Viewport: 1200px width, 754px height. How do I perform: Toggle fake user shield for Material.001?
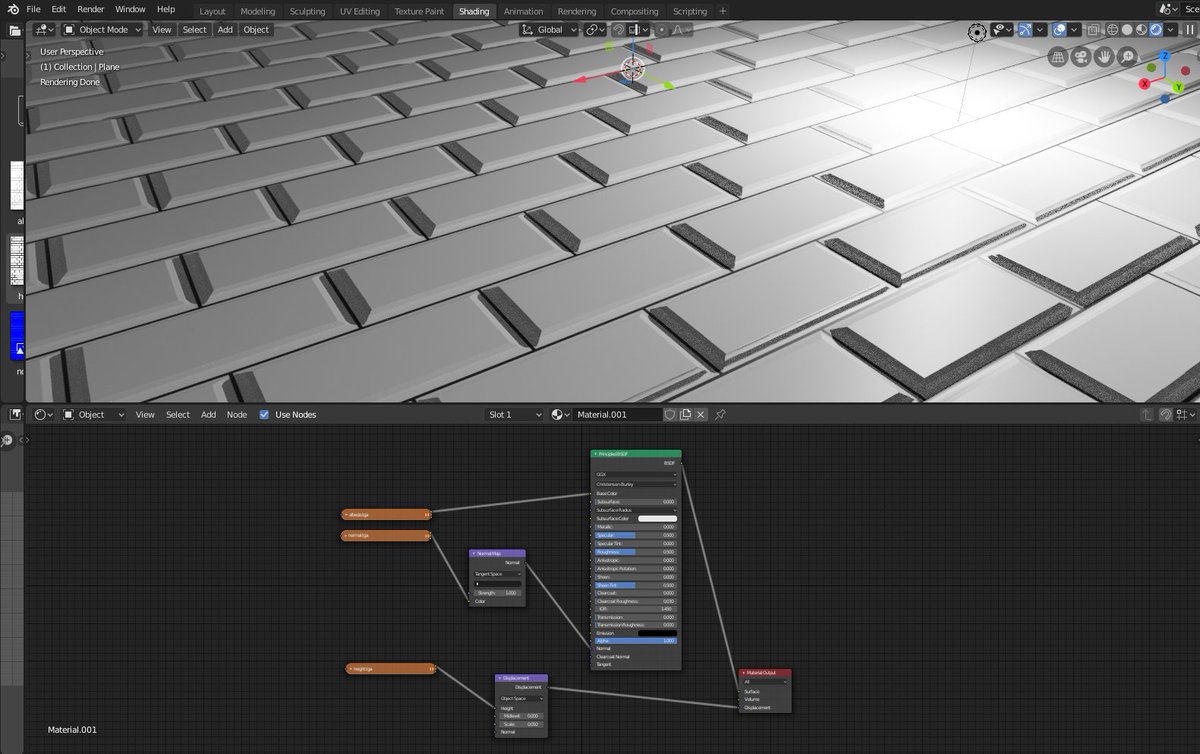click(x=670, y=414)
